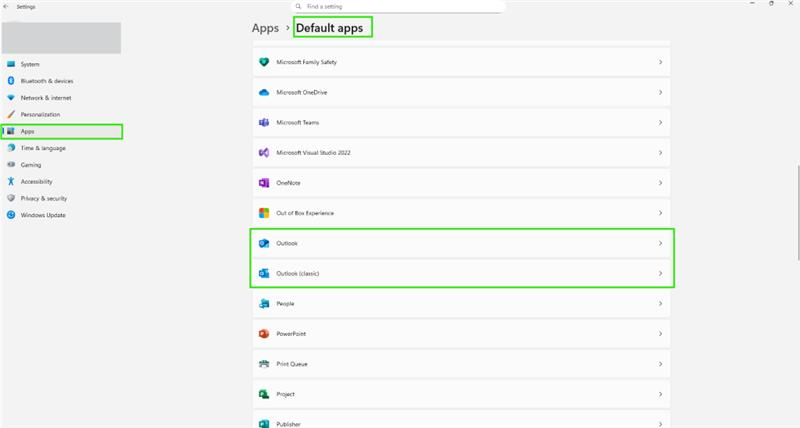The width and height of the screenshot is (800, 428).
Task: Expand the PowerPoint row chevron
Action: tap(660, 334)
